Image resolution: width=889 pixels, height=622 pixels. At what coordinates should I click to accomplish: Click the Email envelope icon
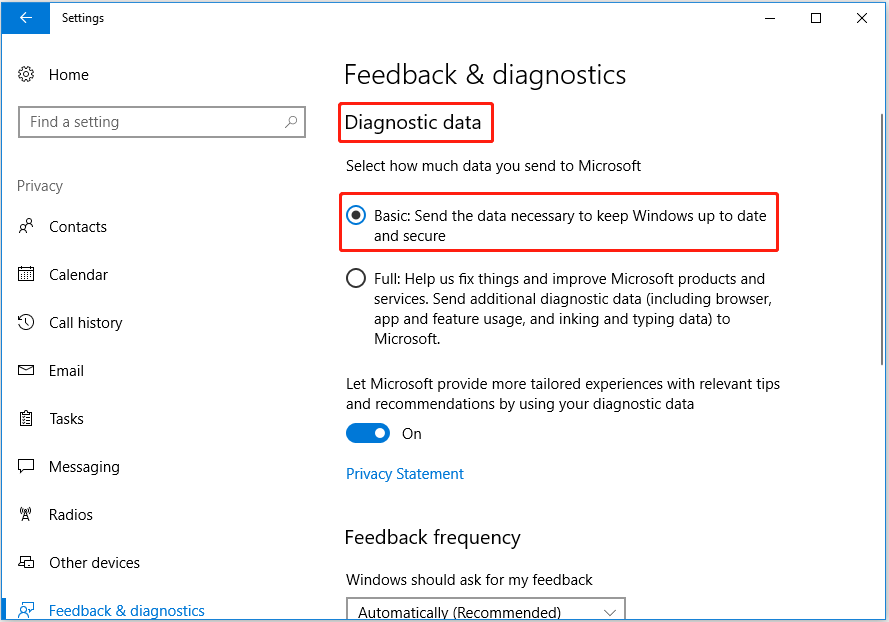27,371
